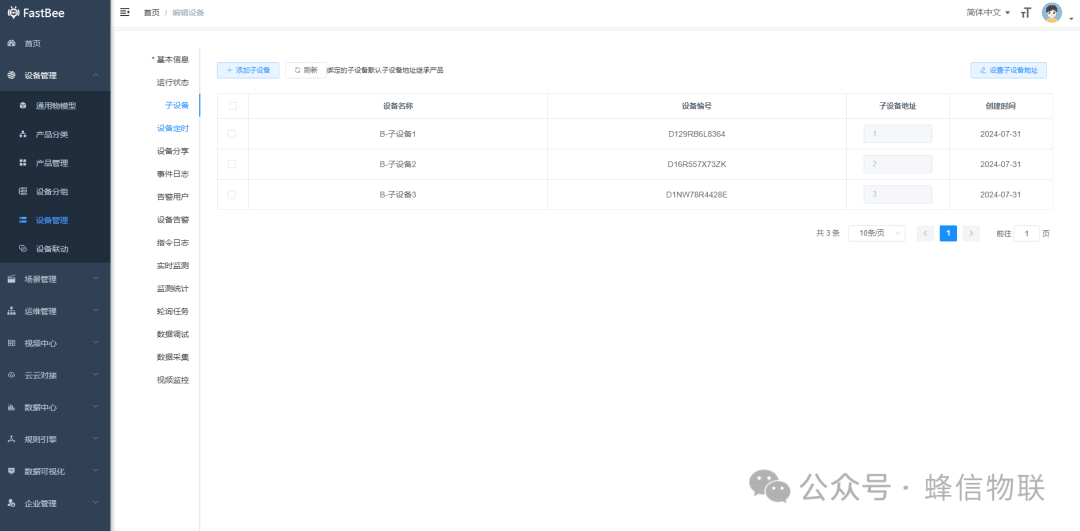
Task: Click device number D1NW78R4428E
Action: pyautogui.click(x=696, y=194)
